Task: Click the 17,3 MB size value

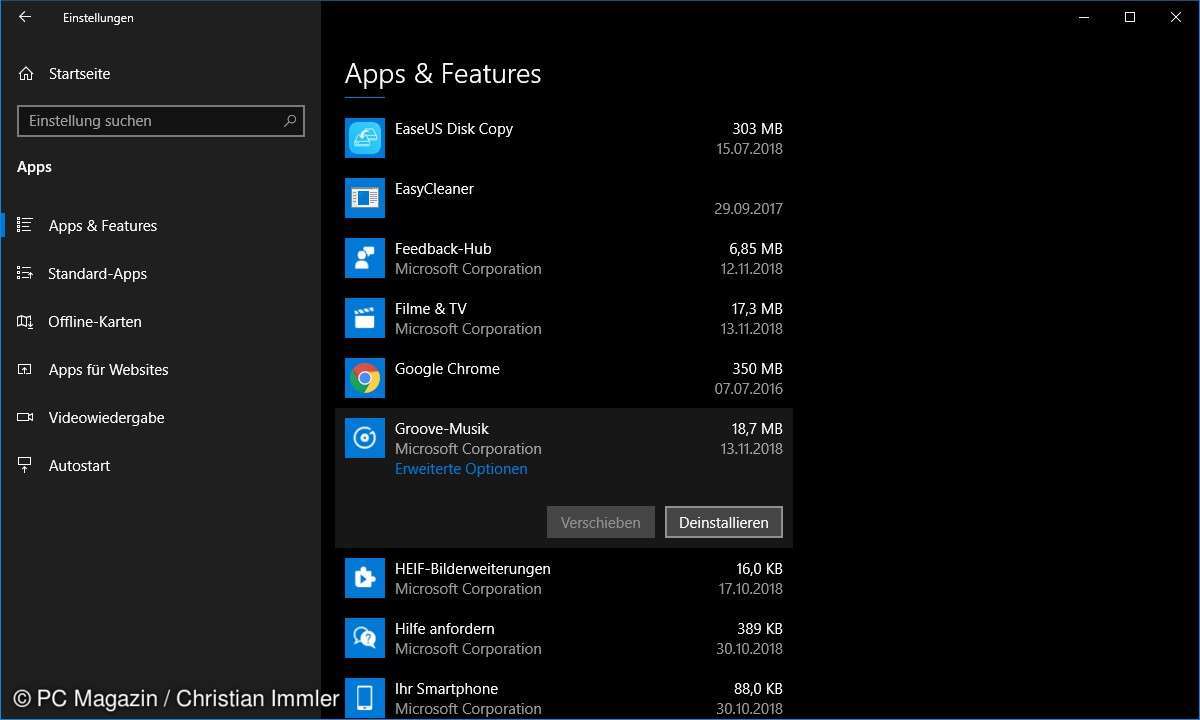Action: [x=756, y=308]
